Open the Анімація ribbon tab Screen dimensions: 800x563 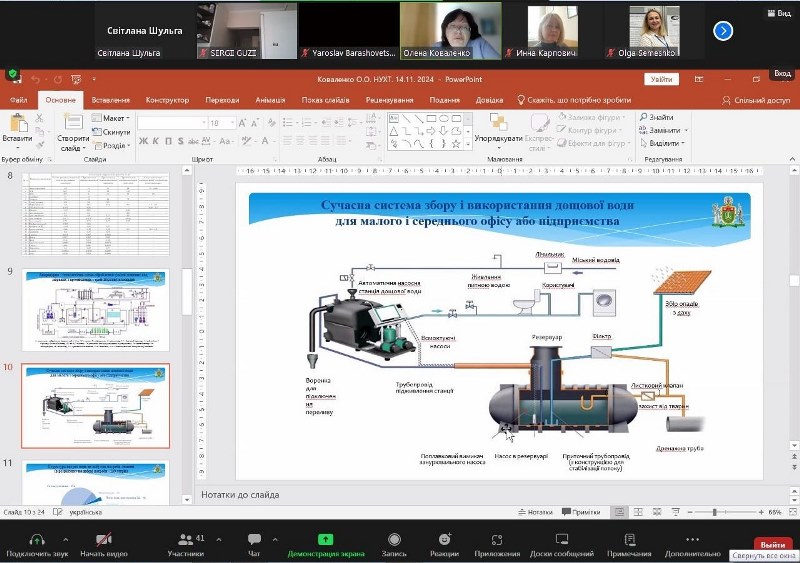tap(270, 100)
